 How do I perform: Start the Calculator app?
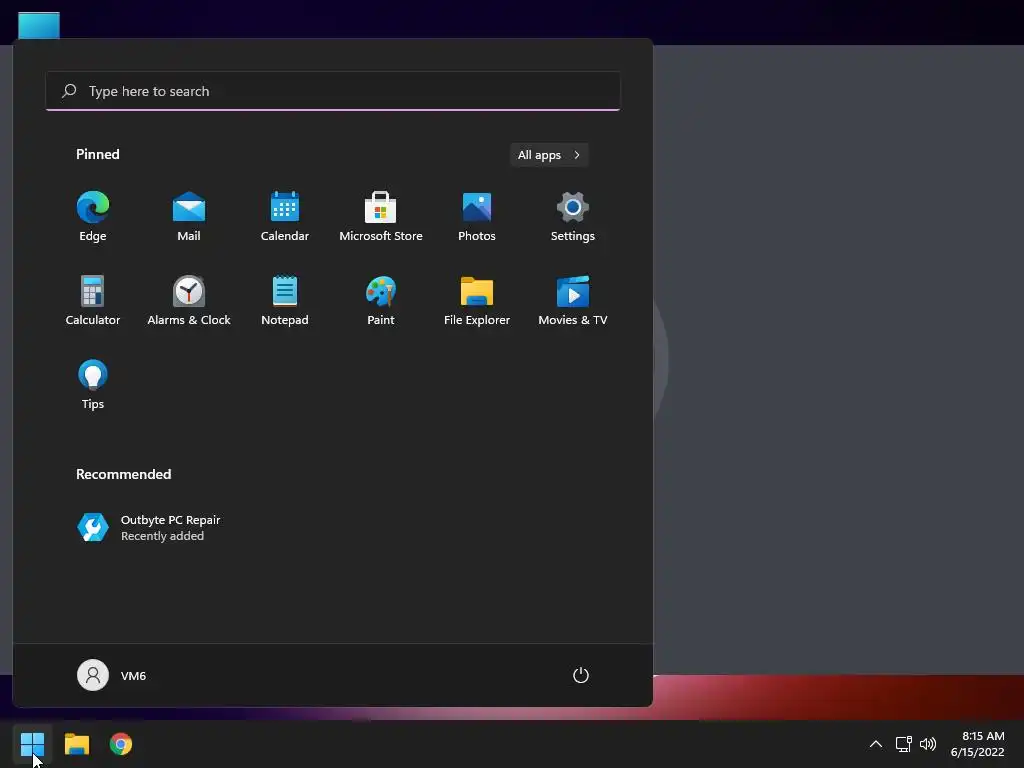tap(93, 300)
